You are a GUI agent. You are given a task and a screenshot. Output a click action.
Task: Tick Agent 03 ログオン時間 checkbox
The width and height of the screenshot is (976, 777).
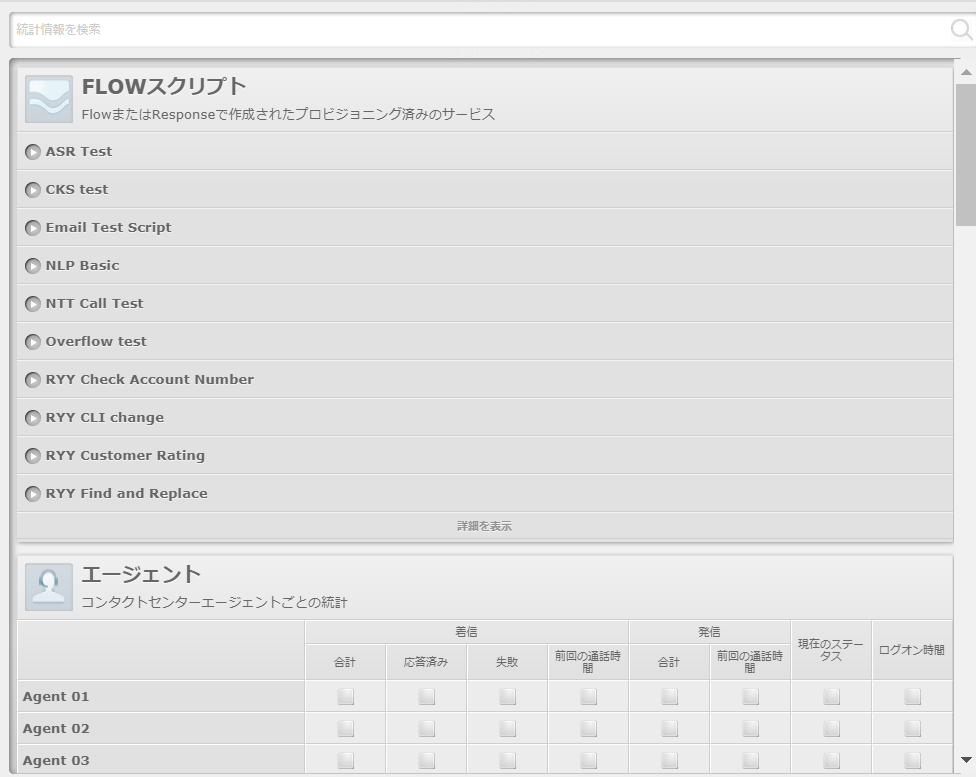click(912, 760)
